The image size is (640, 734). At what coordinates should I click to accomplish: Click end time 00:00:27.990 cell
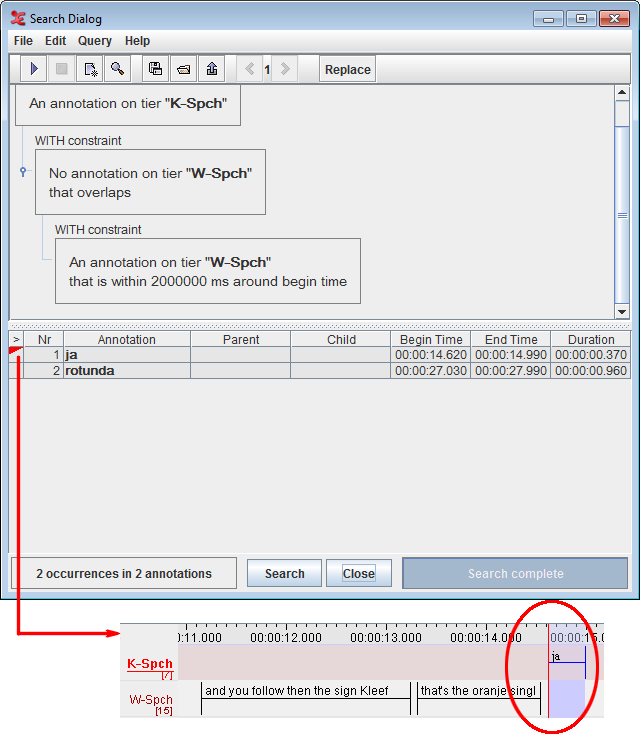click(x=511, y=371)
